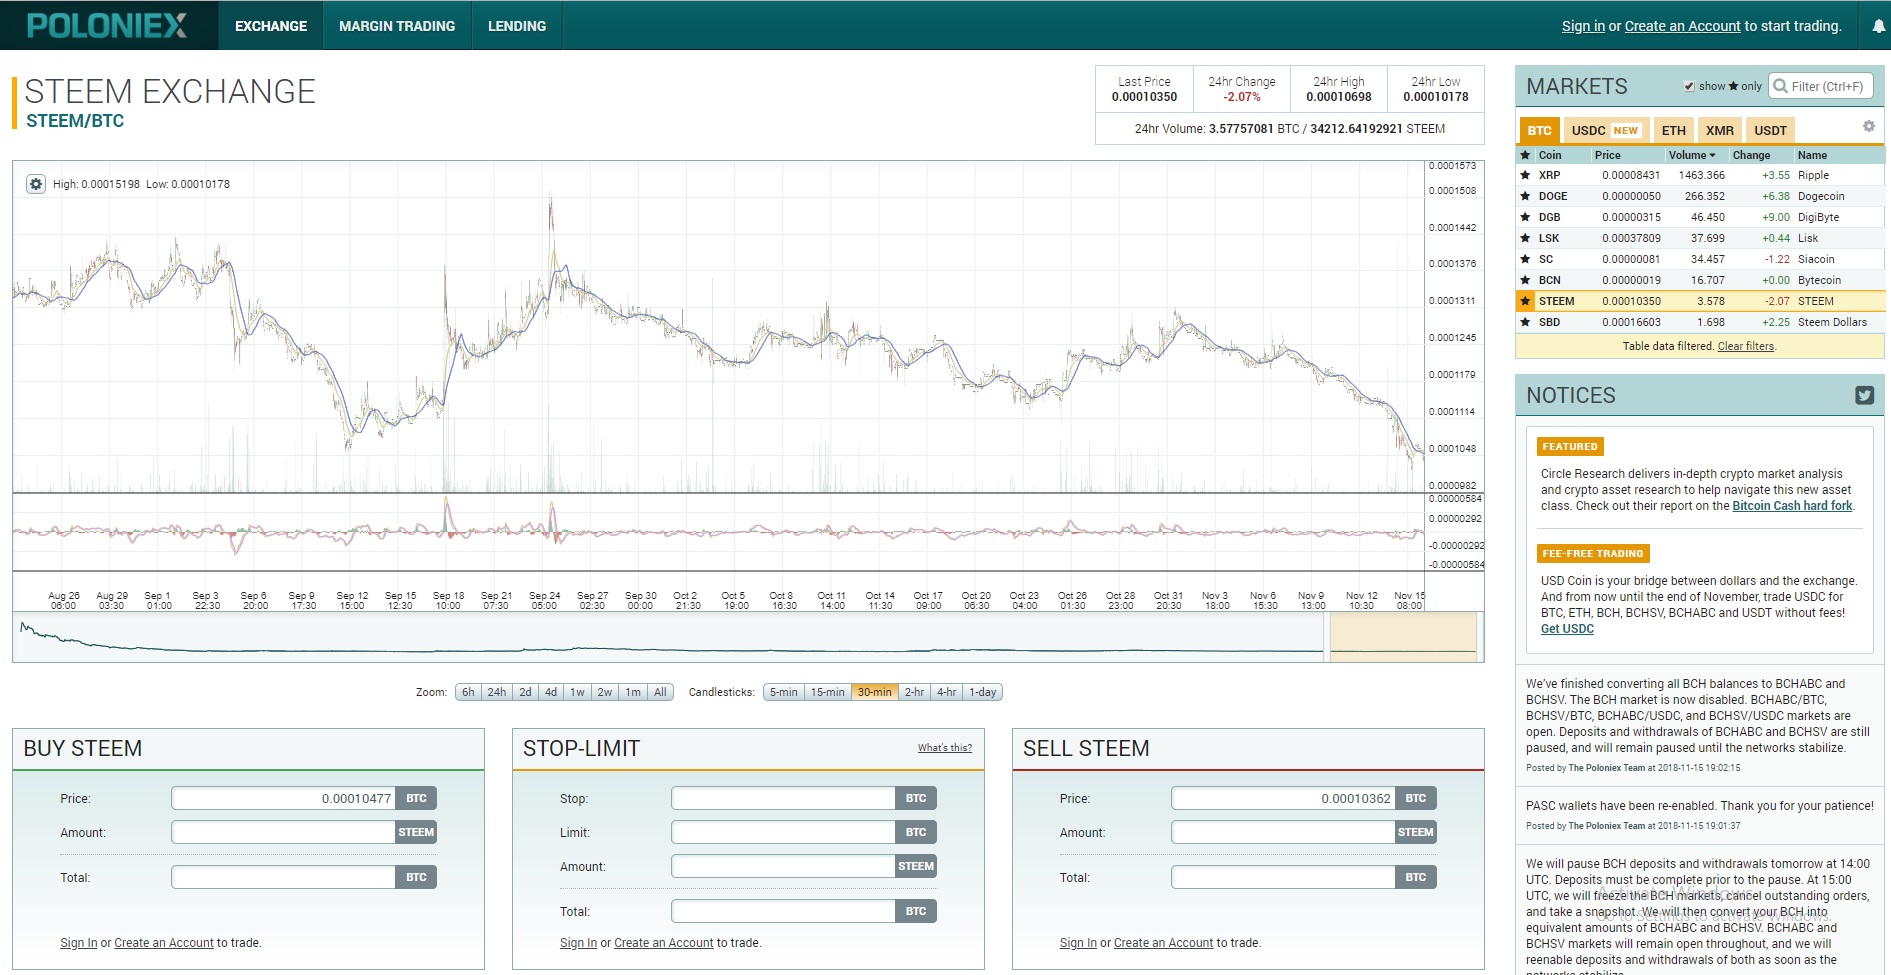The width and height of the screenshot is (1891, 975).
Task: Choose 15-min candlesticks
Action: [x=828, y=692]
